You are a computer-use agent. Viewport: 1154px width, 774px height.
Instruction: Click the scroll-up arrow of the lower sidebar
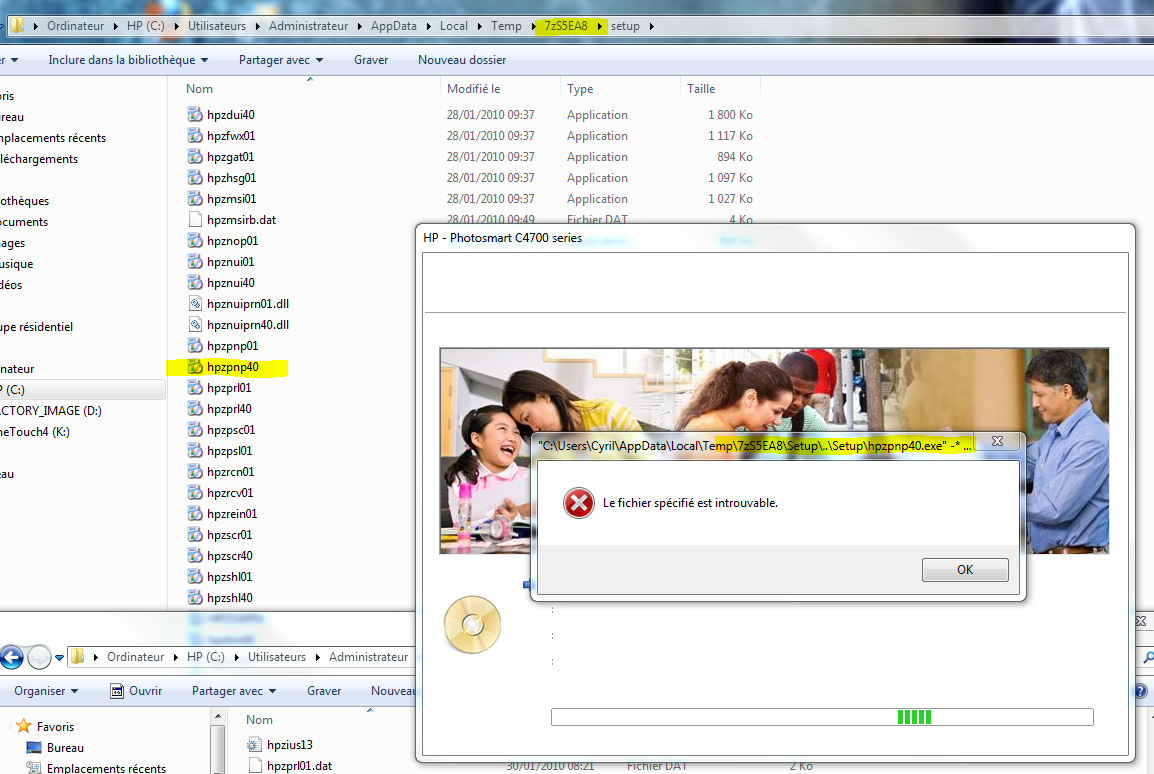click(x=217, y=715)
